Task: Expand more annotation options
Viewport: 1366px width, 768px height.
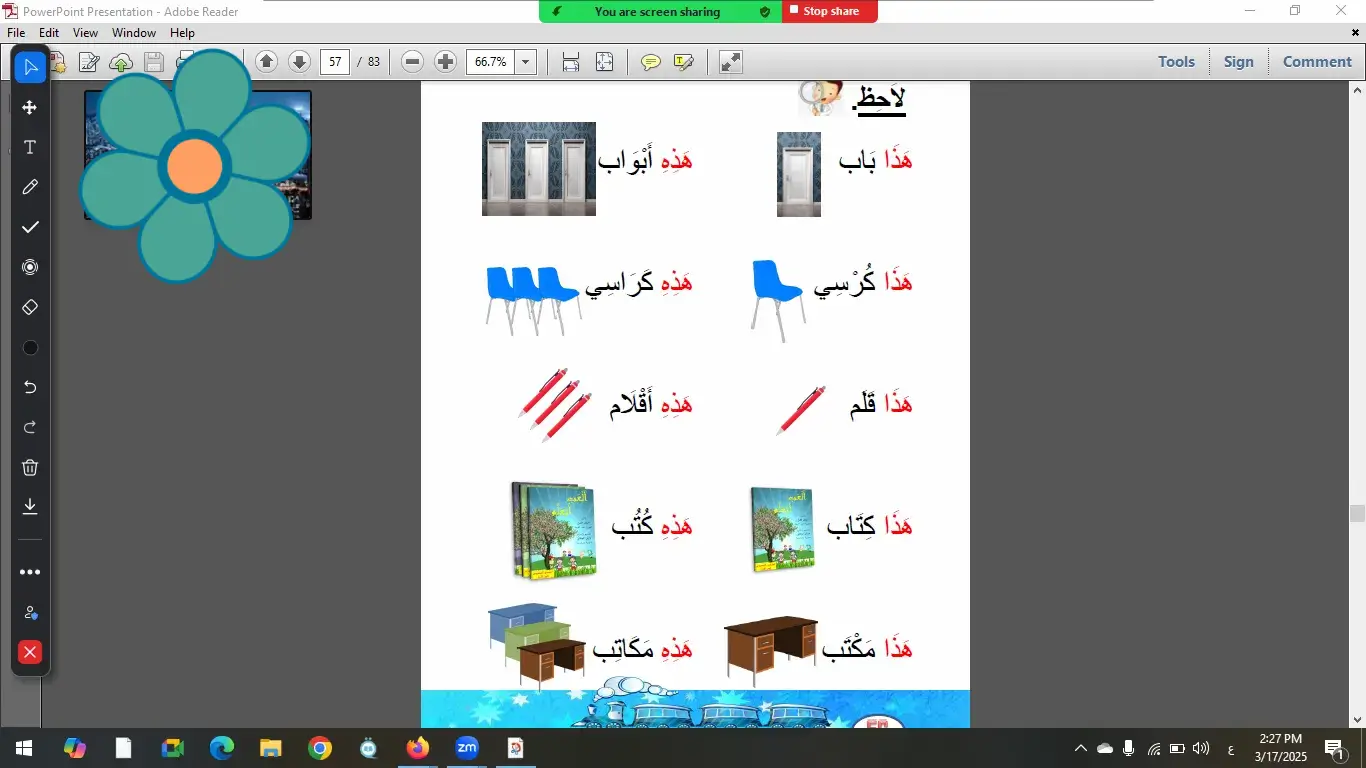Action: (x=29, y=571)
